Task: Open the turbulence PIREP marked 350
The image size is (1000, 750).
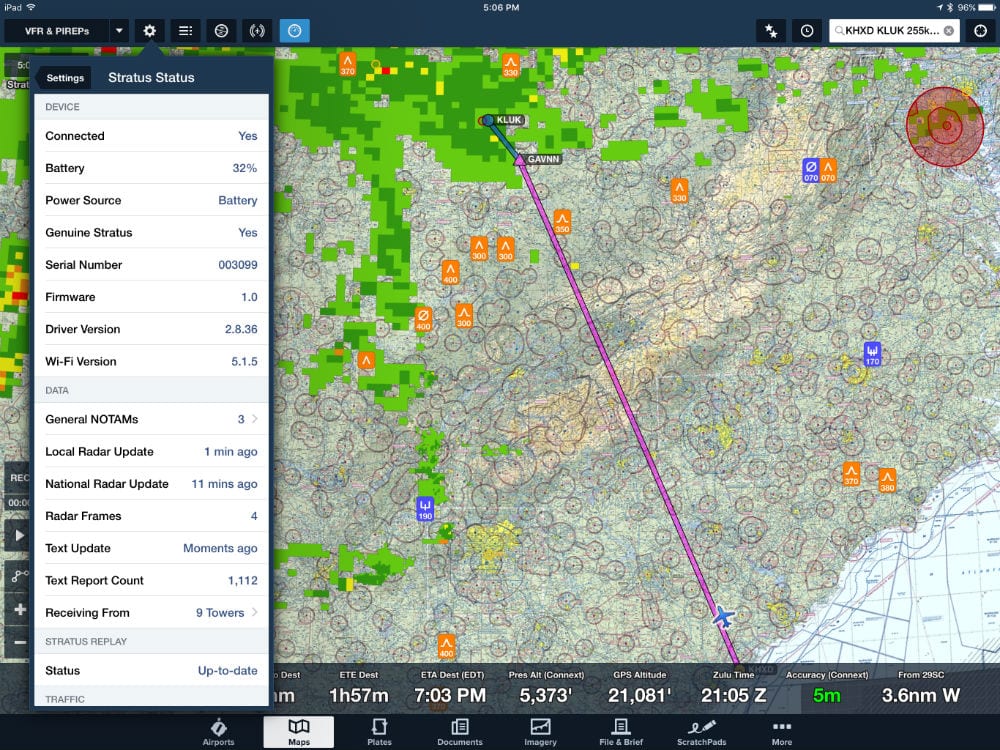Action: (562, 222)
